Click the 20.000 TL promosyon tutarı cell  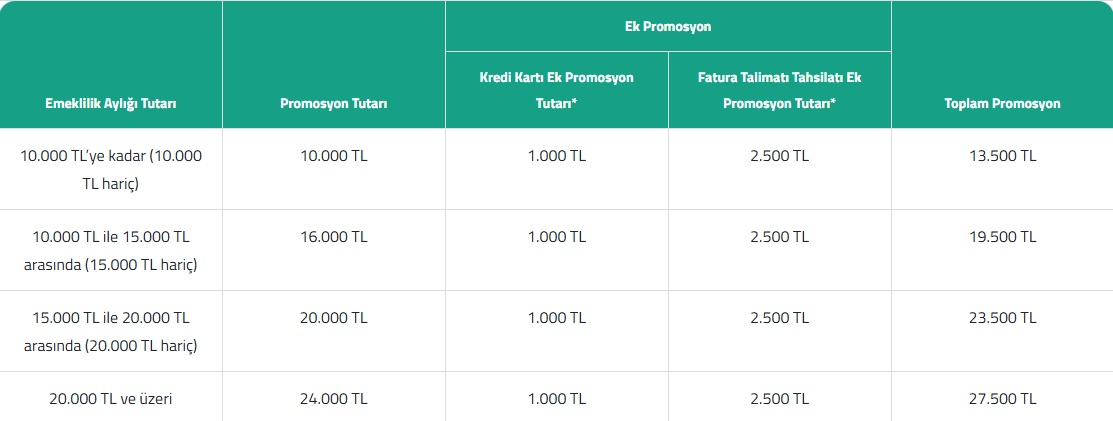pos(333,318)
